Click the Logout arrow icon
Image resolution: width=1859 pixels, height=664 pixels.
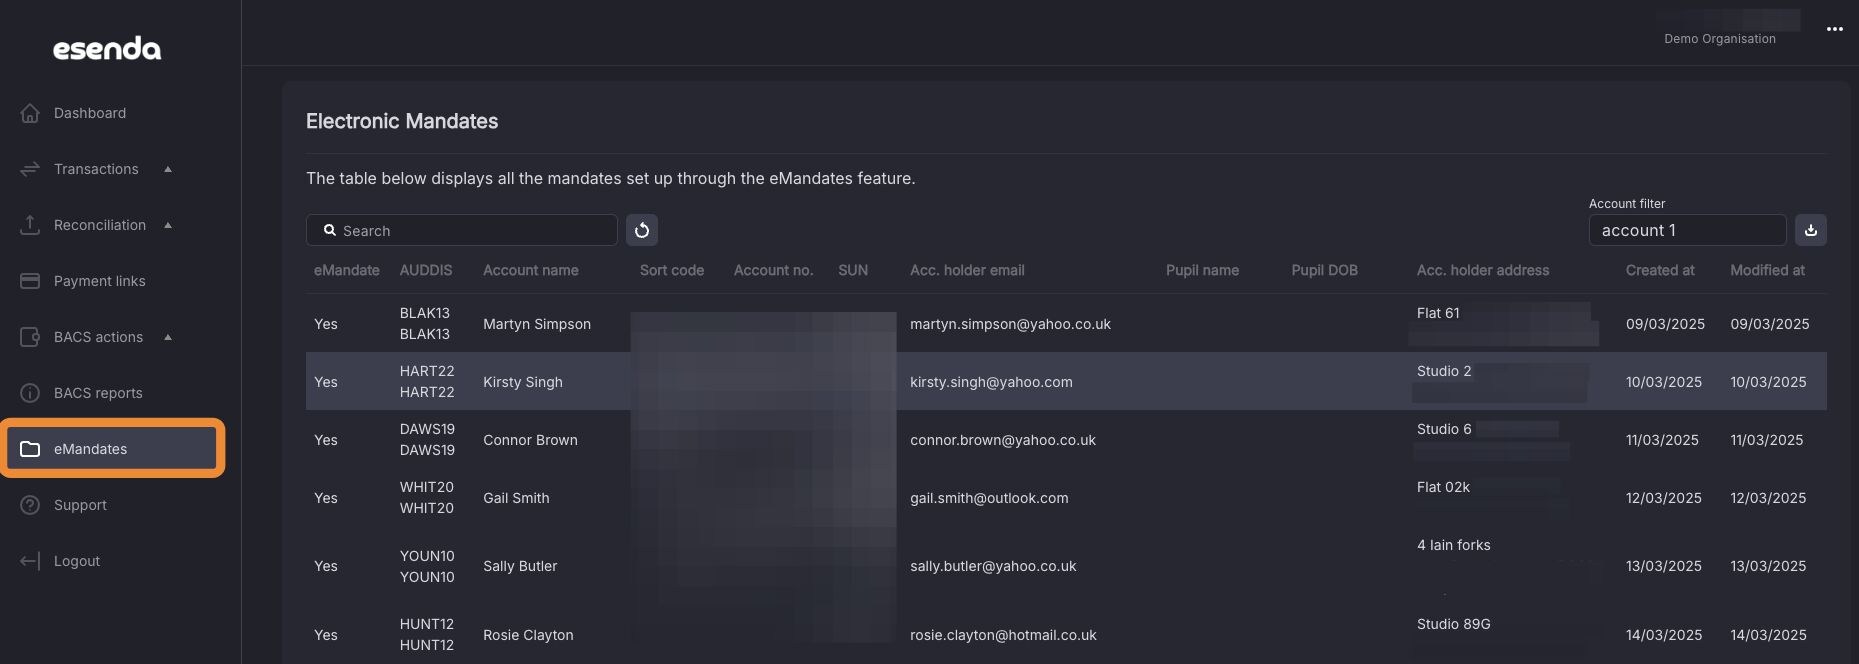(30, 561)
